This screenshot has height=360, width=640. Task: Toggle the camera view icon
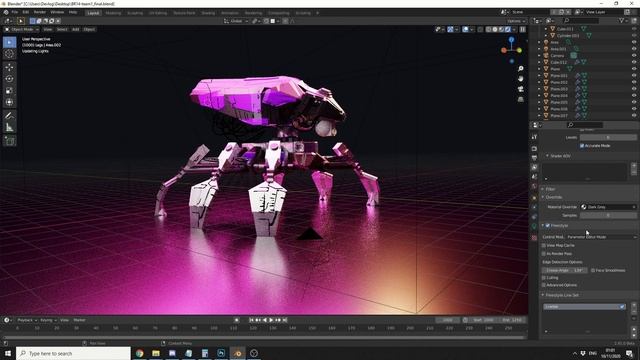pyautogui.click(x=520, y=89)
